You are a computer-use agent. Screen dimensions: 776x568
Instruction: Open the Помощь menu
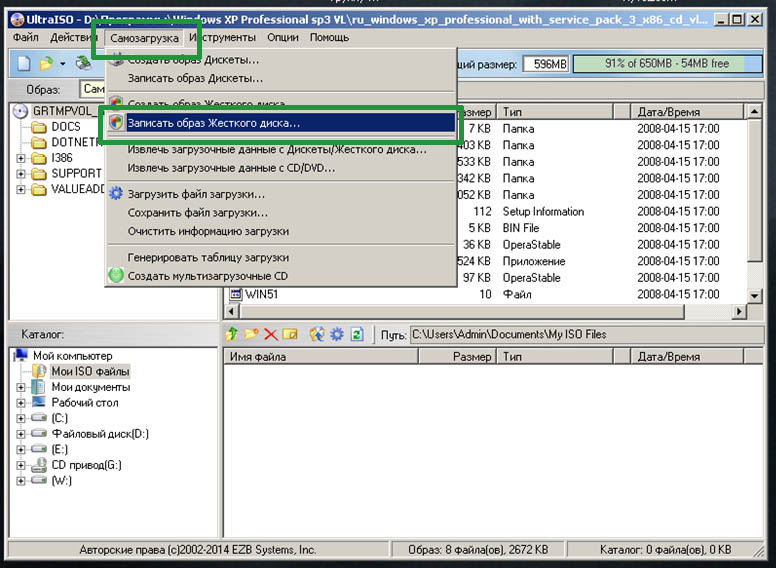329,37
